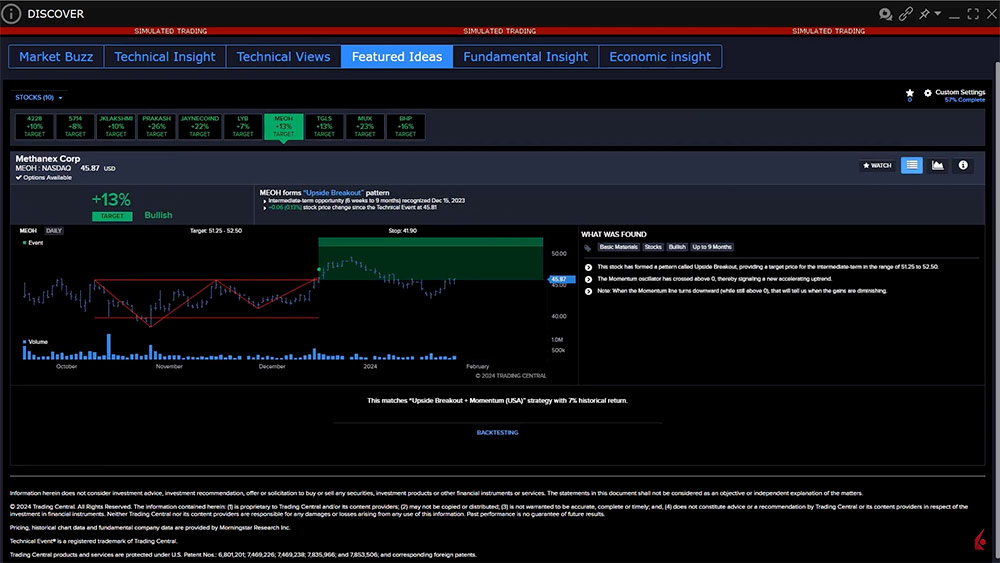Screen dimensions: 1000x563
Task: Click the green TARGET badge
Action: [112, 216]
